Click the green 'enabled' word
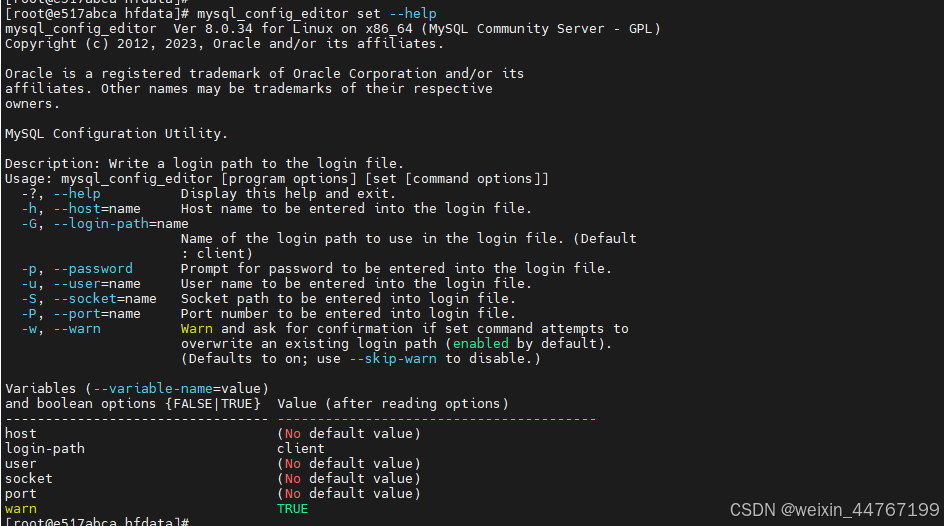The width and height of the screenshot is (944, 526). [x=481, y=344]
